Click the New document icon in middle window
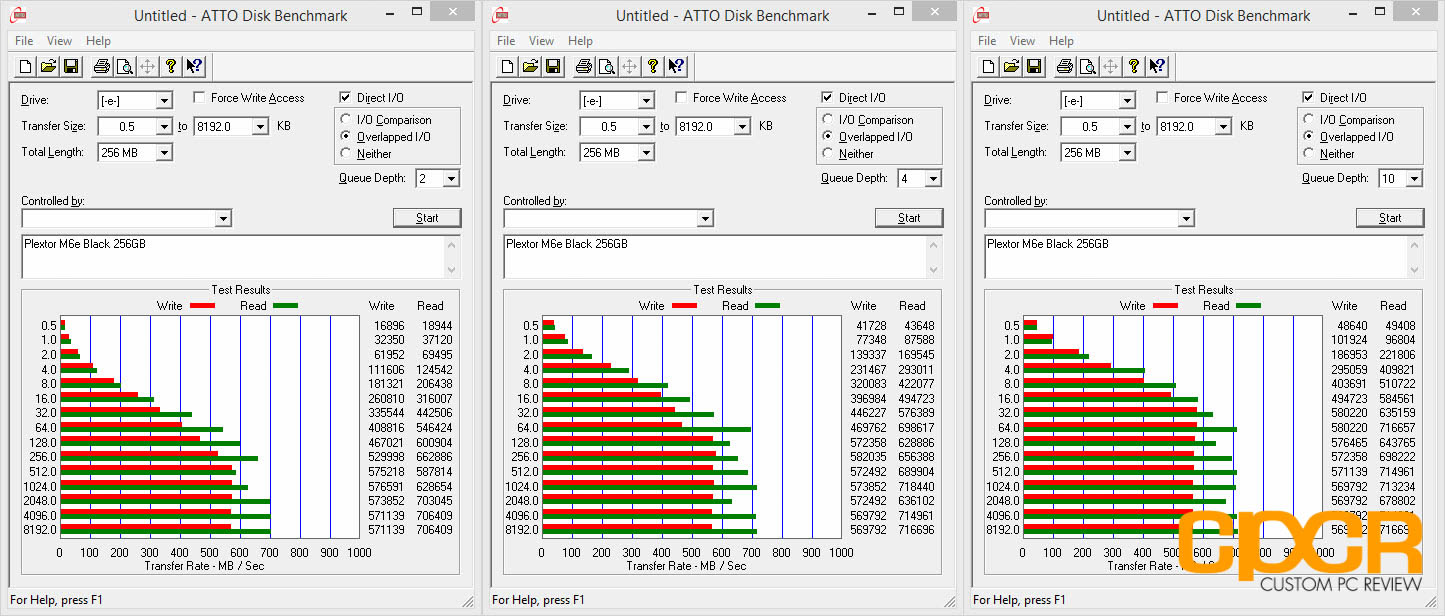Screen dimensions: 1445x616 pyautogui.click(x=509, y=66)
